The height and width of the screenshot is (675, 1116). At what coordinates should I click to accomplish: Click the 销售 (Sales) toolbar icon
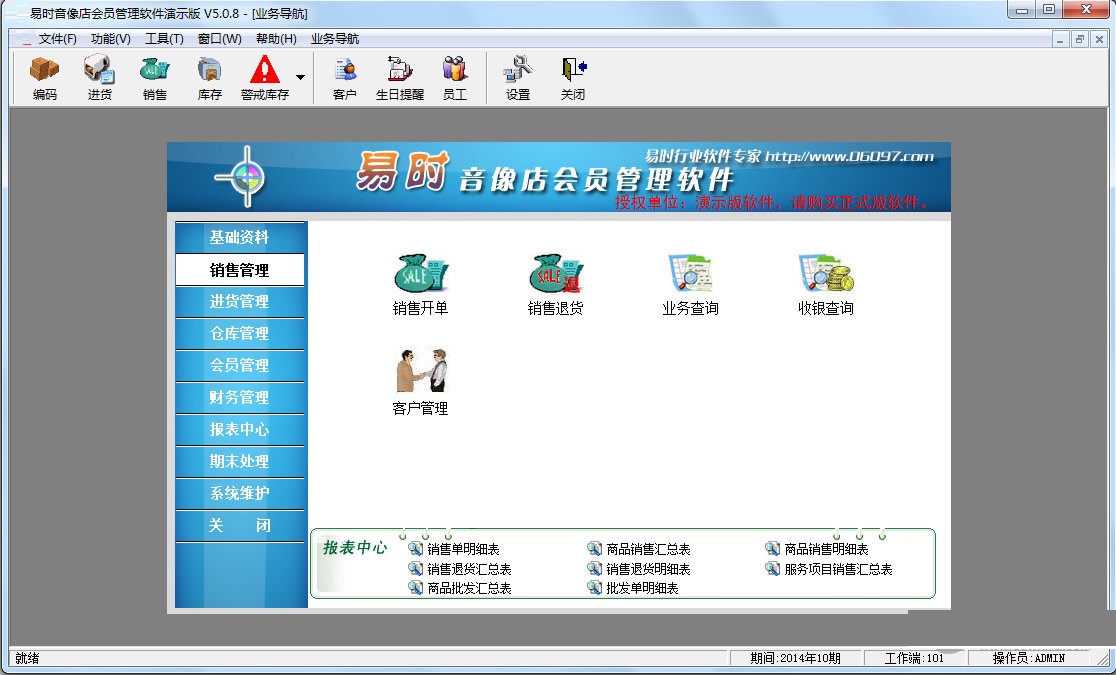click(153, 77)
